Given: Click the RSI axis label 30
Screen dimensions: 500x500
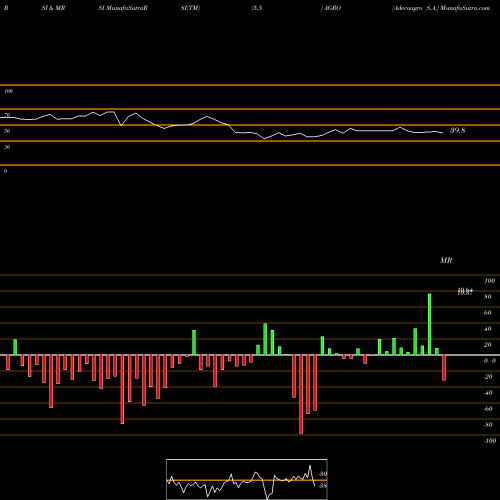Looking at the screenshot, I should 7,147.
